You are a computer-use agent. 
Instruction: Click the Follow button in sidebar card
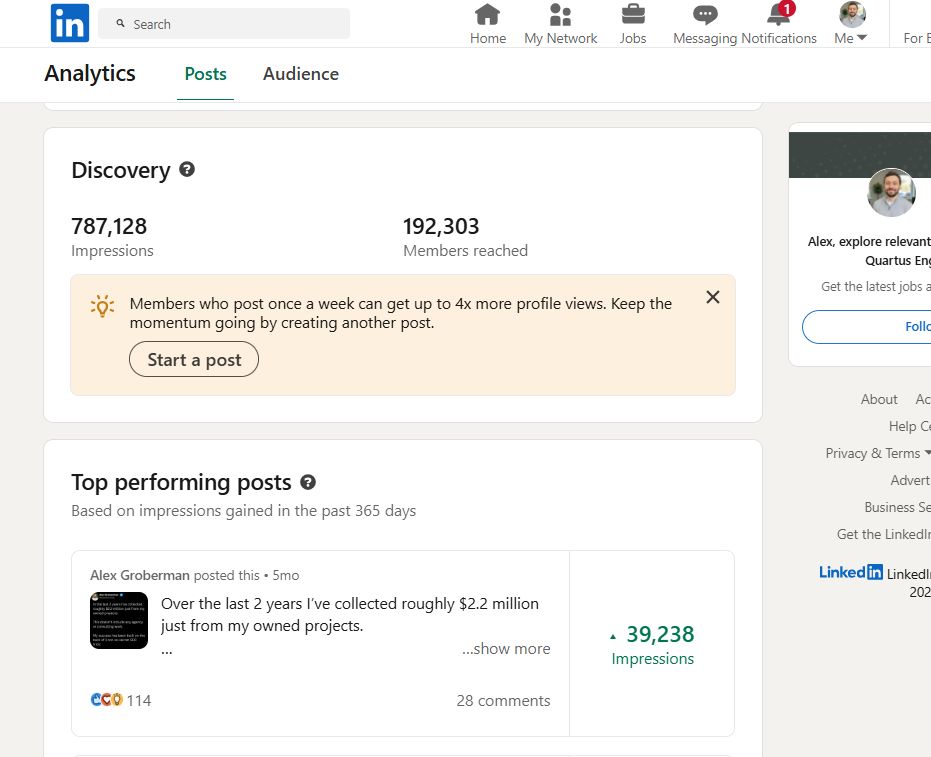pyautogui.click(x=867, y=327)
